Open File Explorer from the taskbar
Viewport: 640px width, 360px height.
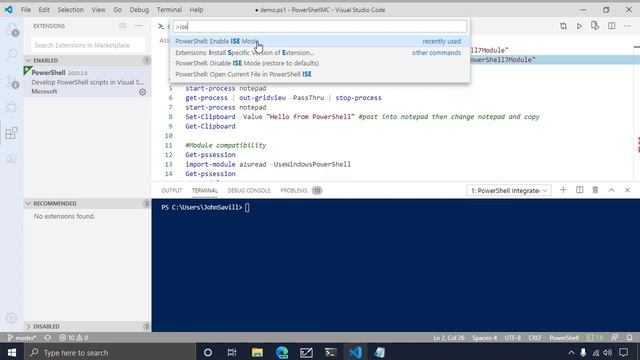[257, 352]
